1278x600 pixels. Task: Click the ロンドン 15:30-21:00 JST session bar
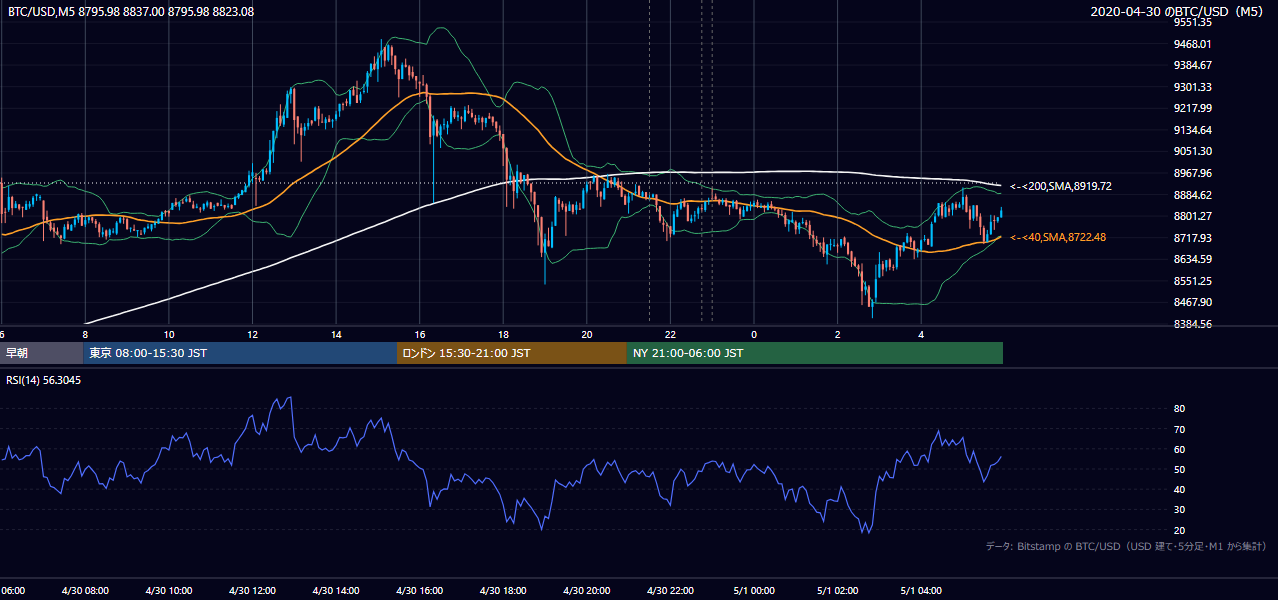pos(512,353)
